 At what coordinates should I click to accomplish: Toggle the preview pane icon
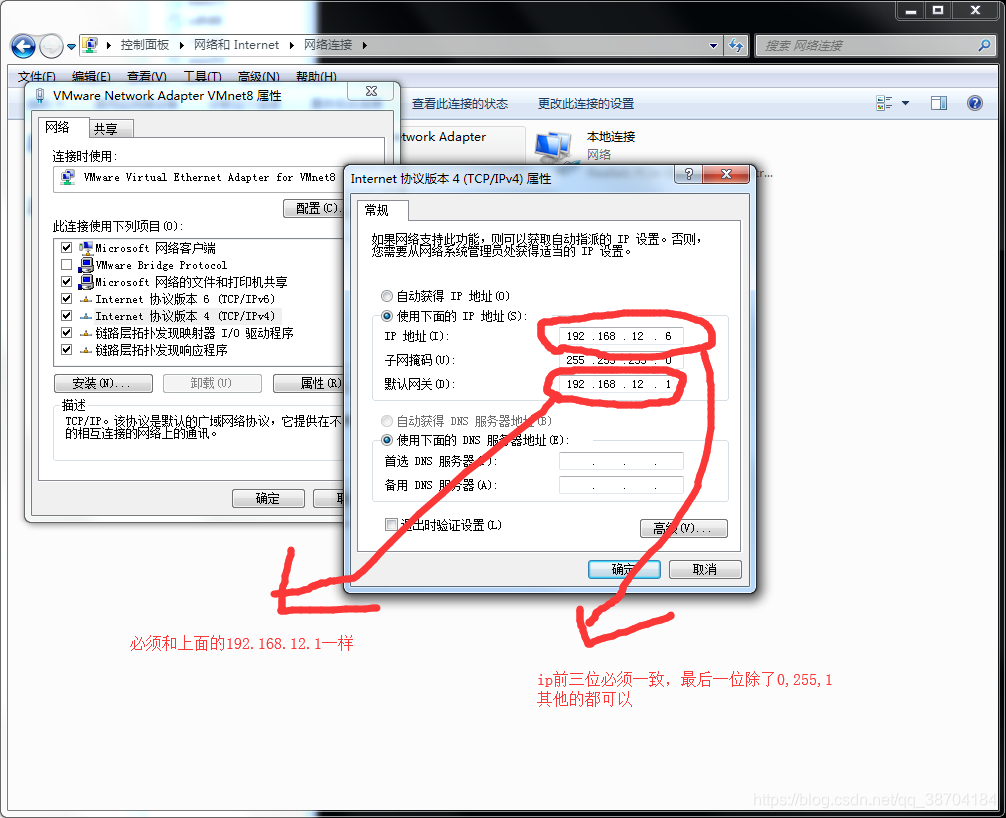point(939,103)
